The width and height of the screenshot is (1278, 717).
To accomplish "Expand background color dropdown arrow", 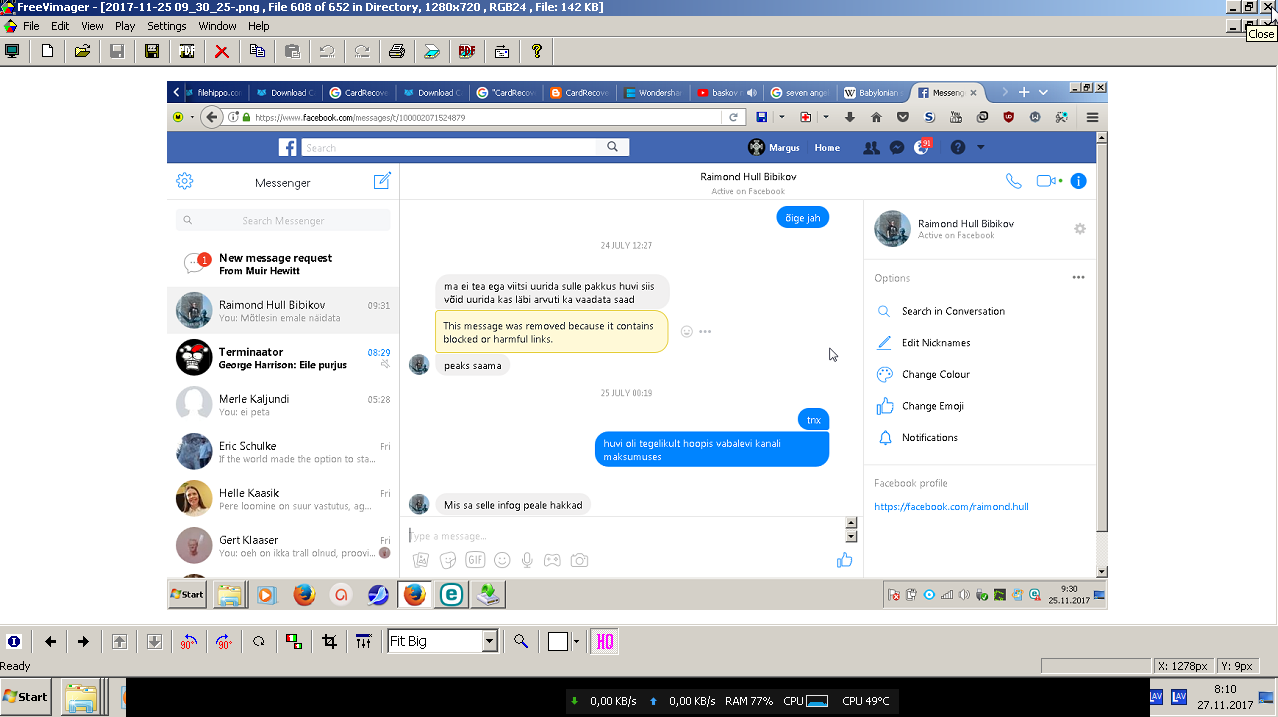I will [x=576, y=641].
